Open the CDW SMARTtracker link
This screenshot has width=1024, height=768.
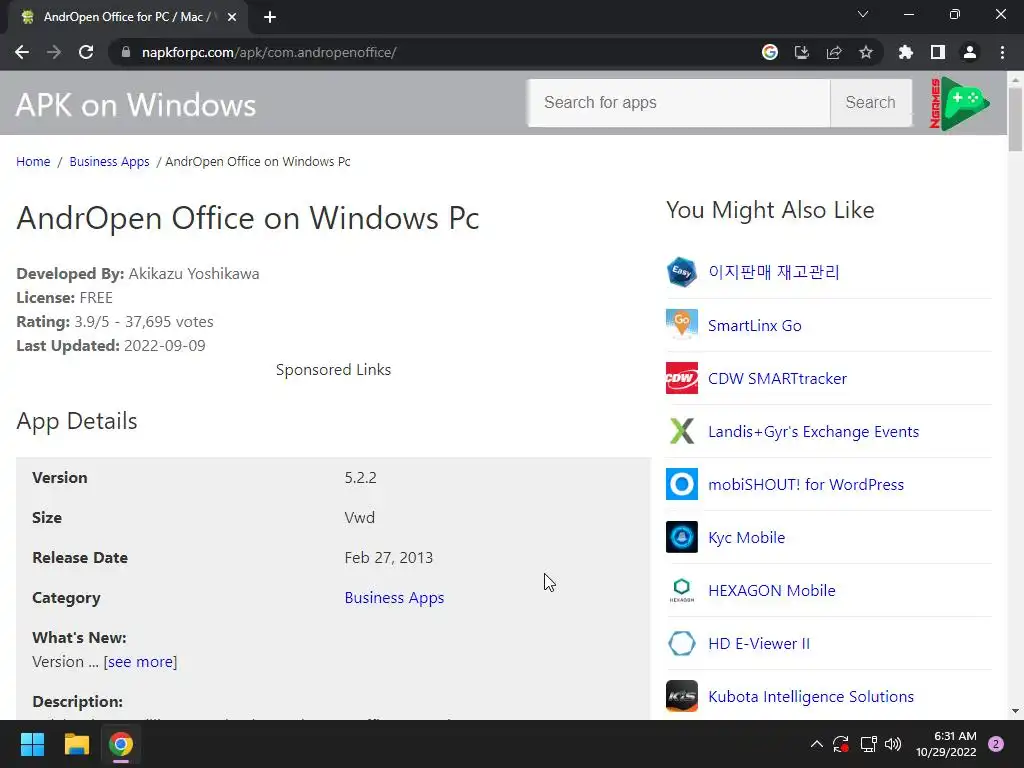click(777, 378)
